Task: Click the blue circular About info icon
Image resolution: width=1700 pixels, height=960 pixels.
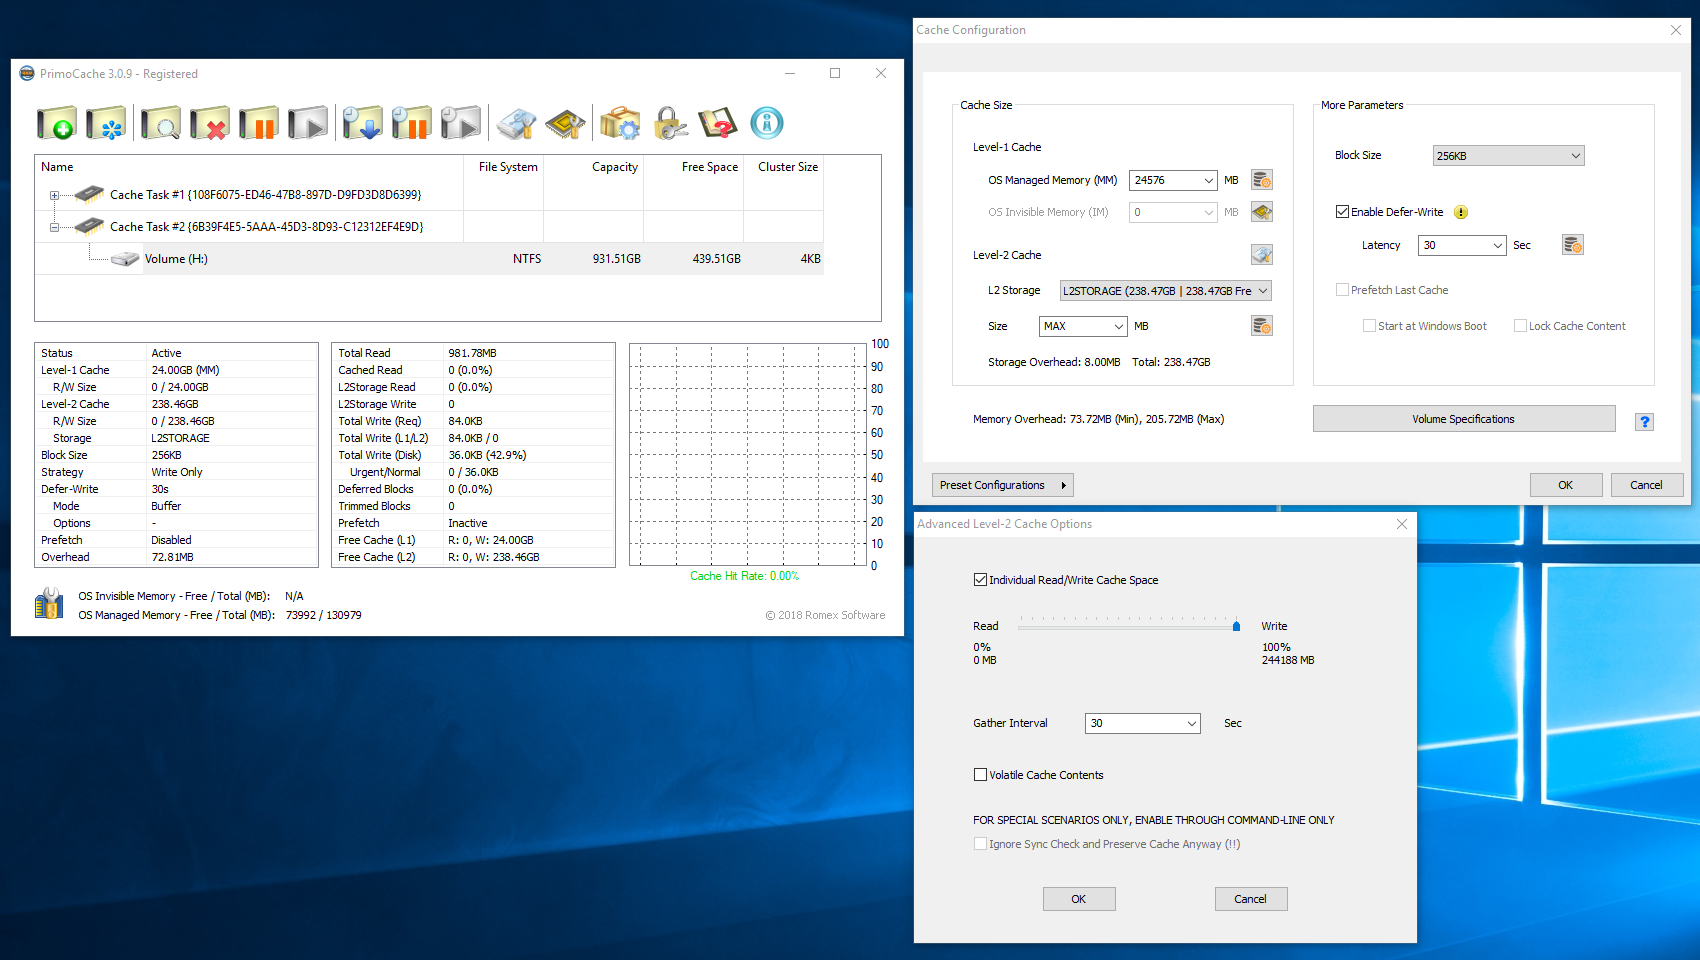Action: coord(767,123)
